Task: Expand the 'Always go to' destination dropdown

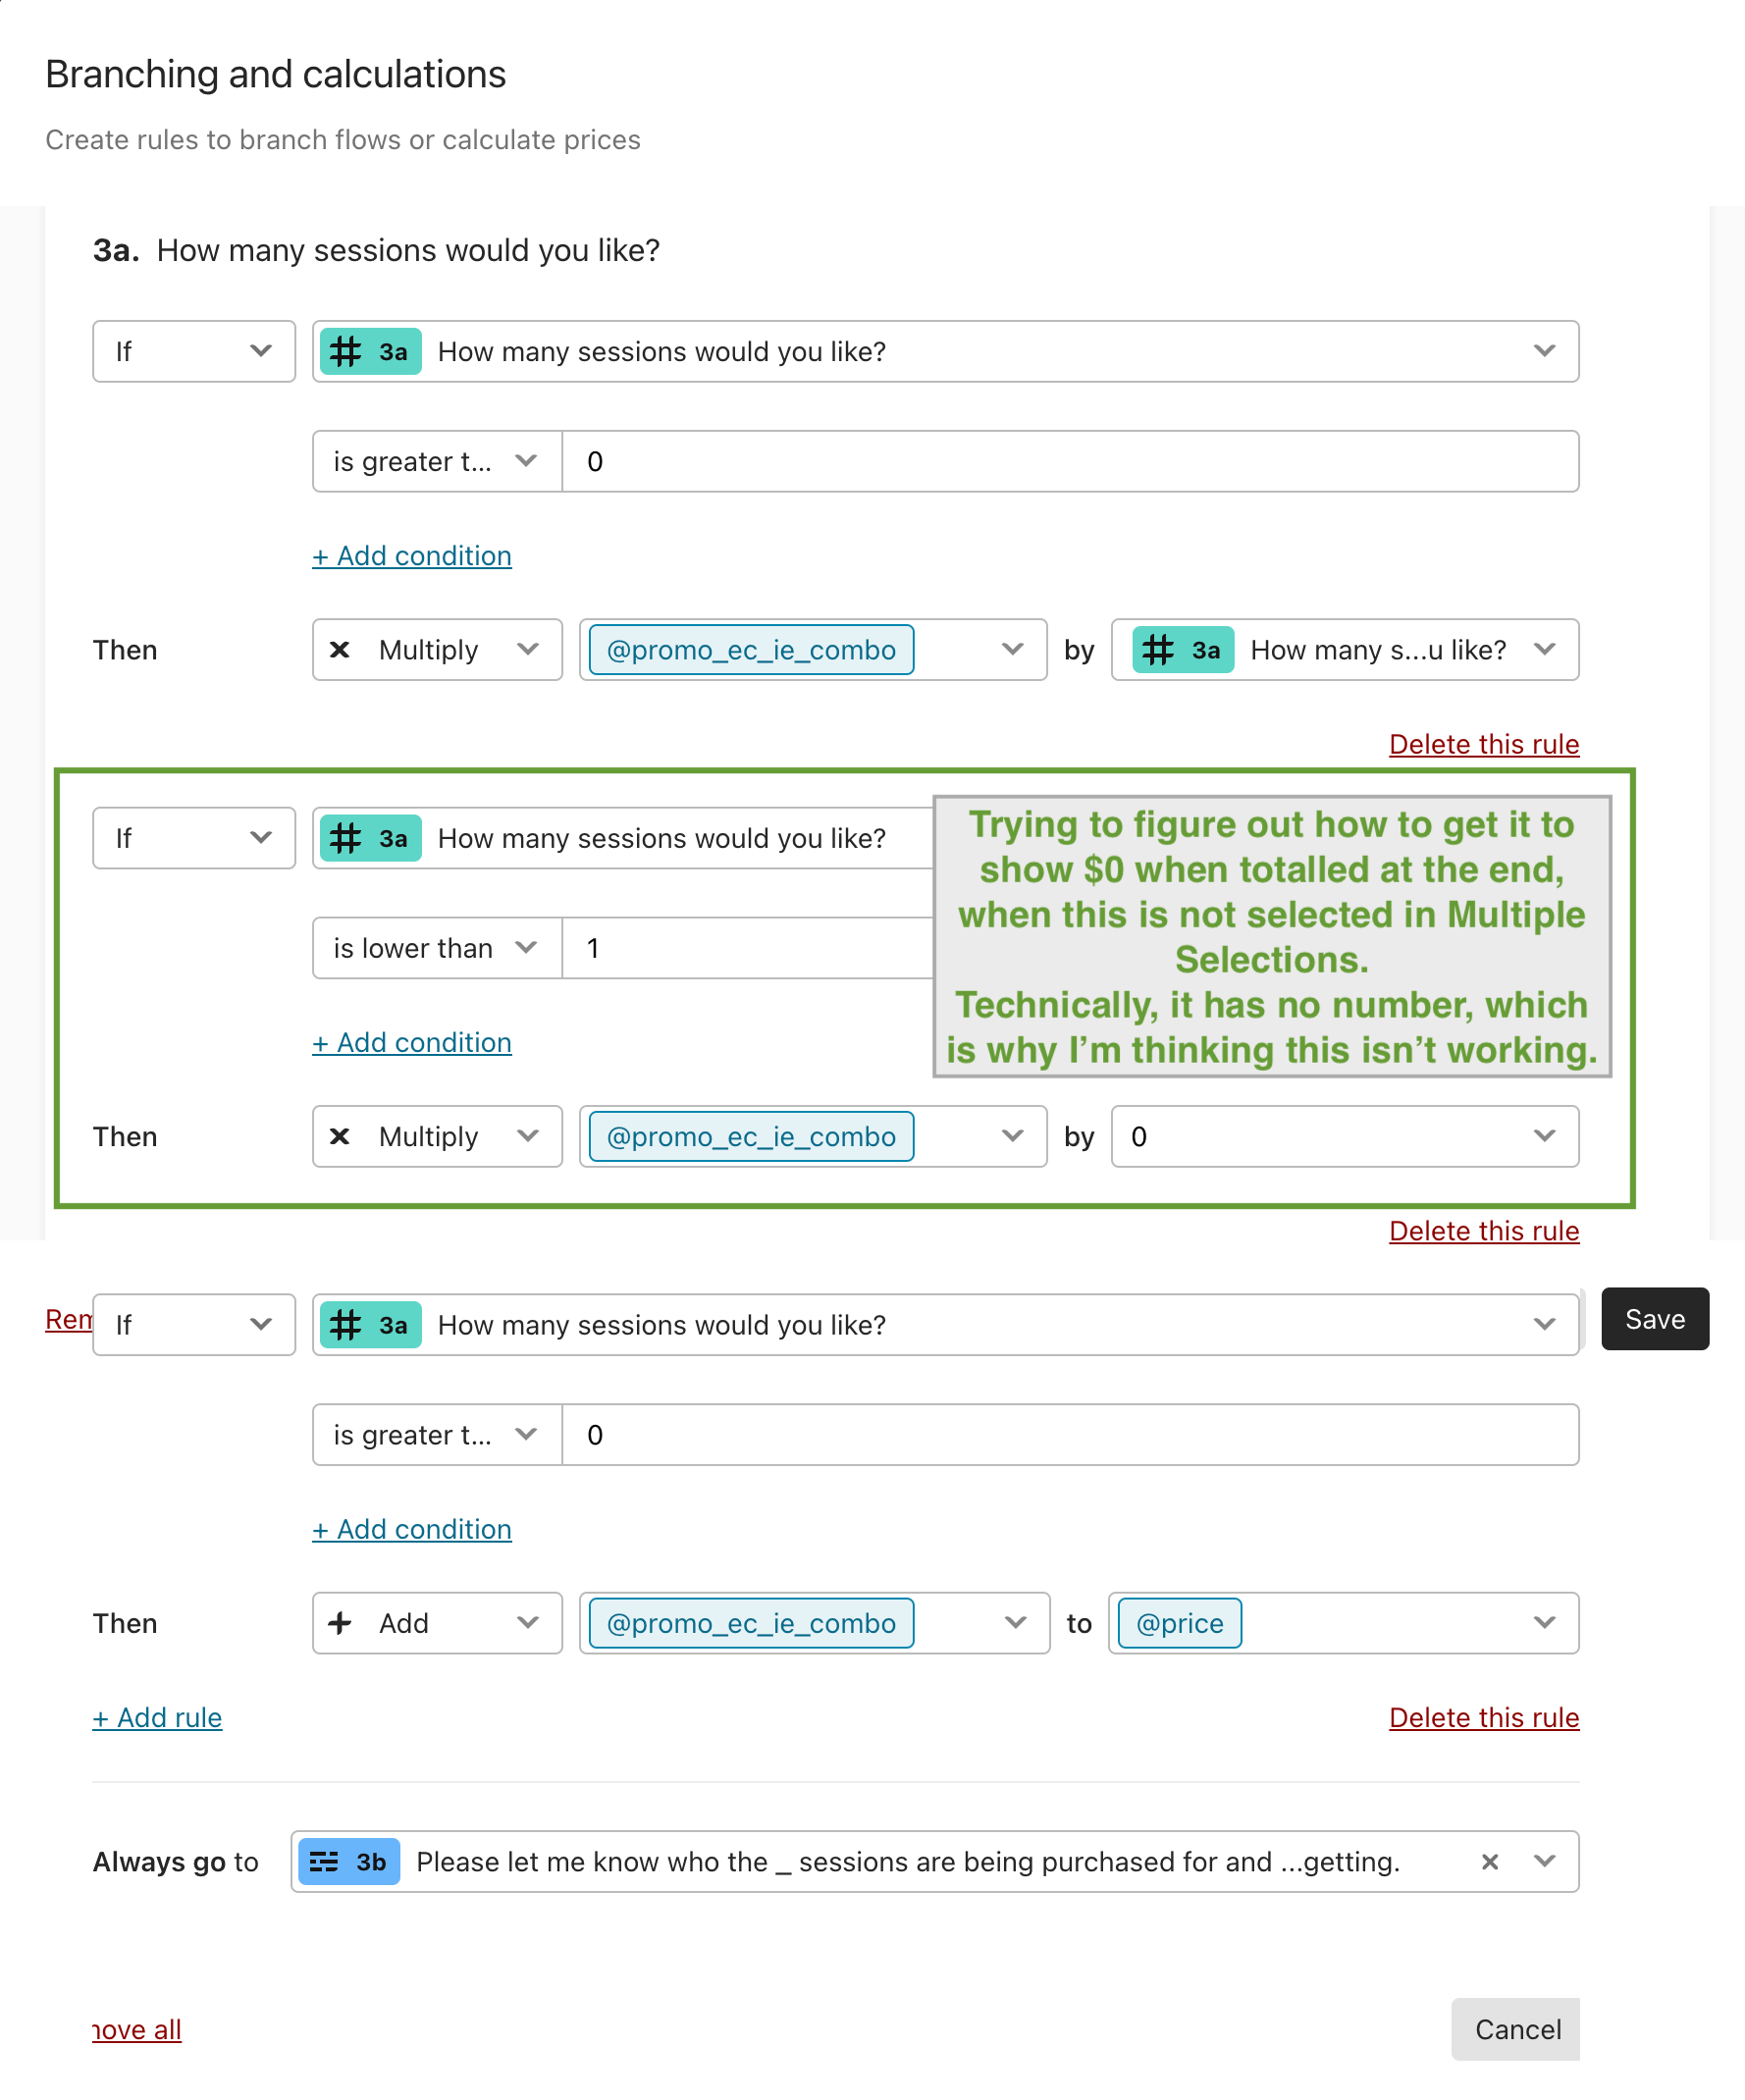Action: (1545, 1862)
